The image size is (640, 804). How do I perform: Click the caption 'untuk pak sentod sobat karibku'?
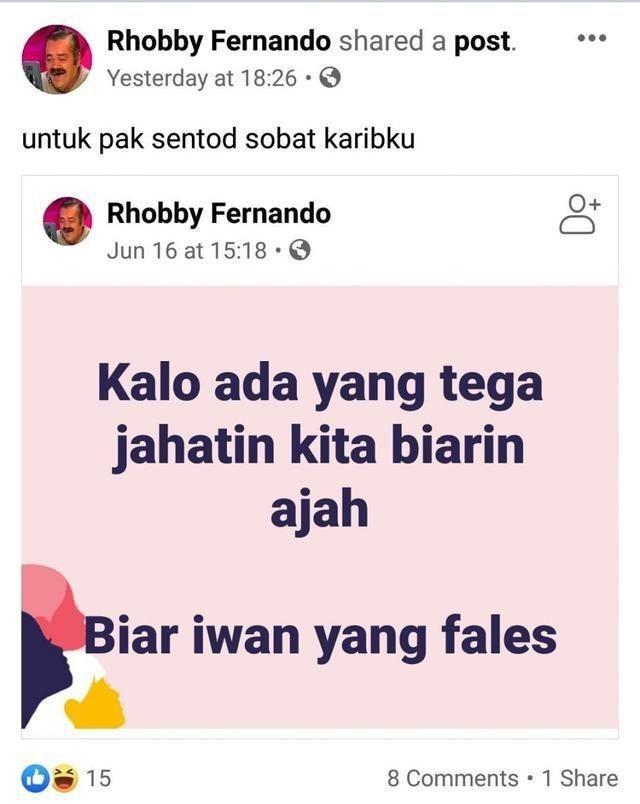pyautogui.click(x=218, y=139)
